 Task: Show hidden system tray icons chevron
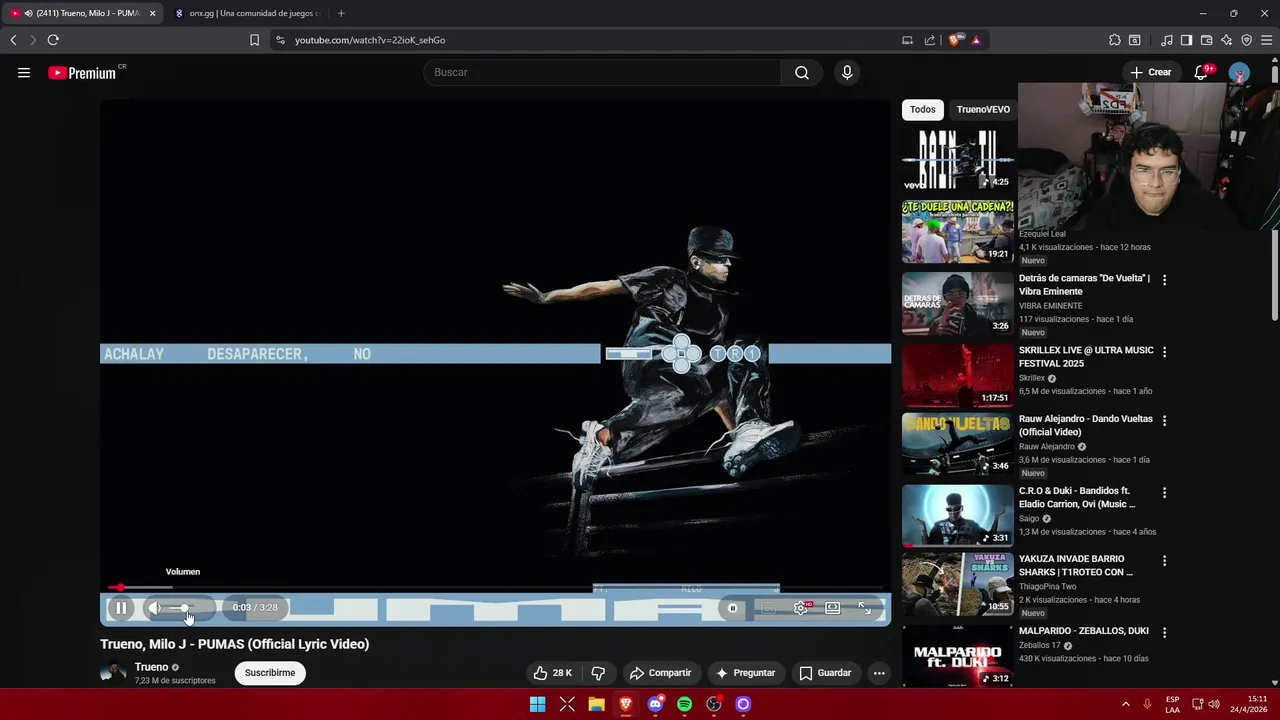1125,704
